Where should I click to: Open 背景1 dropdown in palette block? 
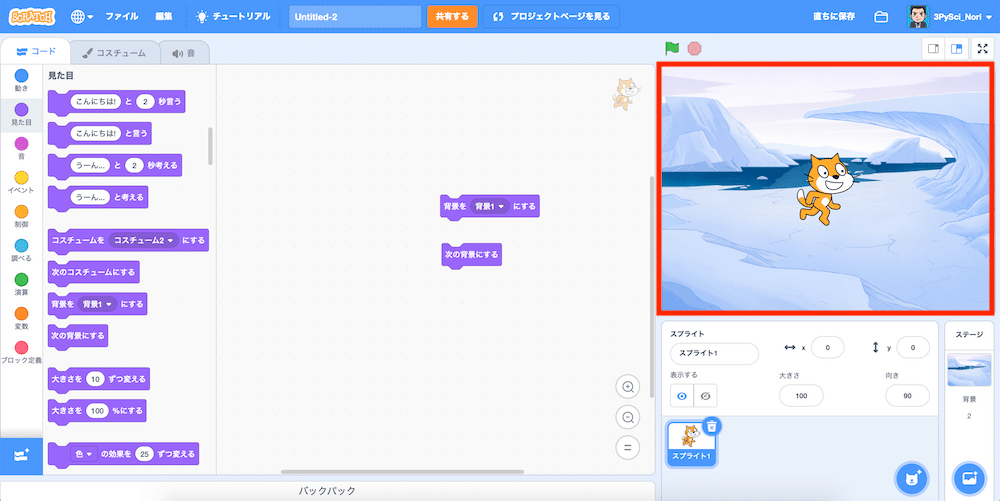[x=98, y=304]
